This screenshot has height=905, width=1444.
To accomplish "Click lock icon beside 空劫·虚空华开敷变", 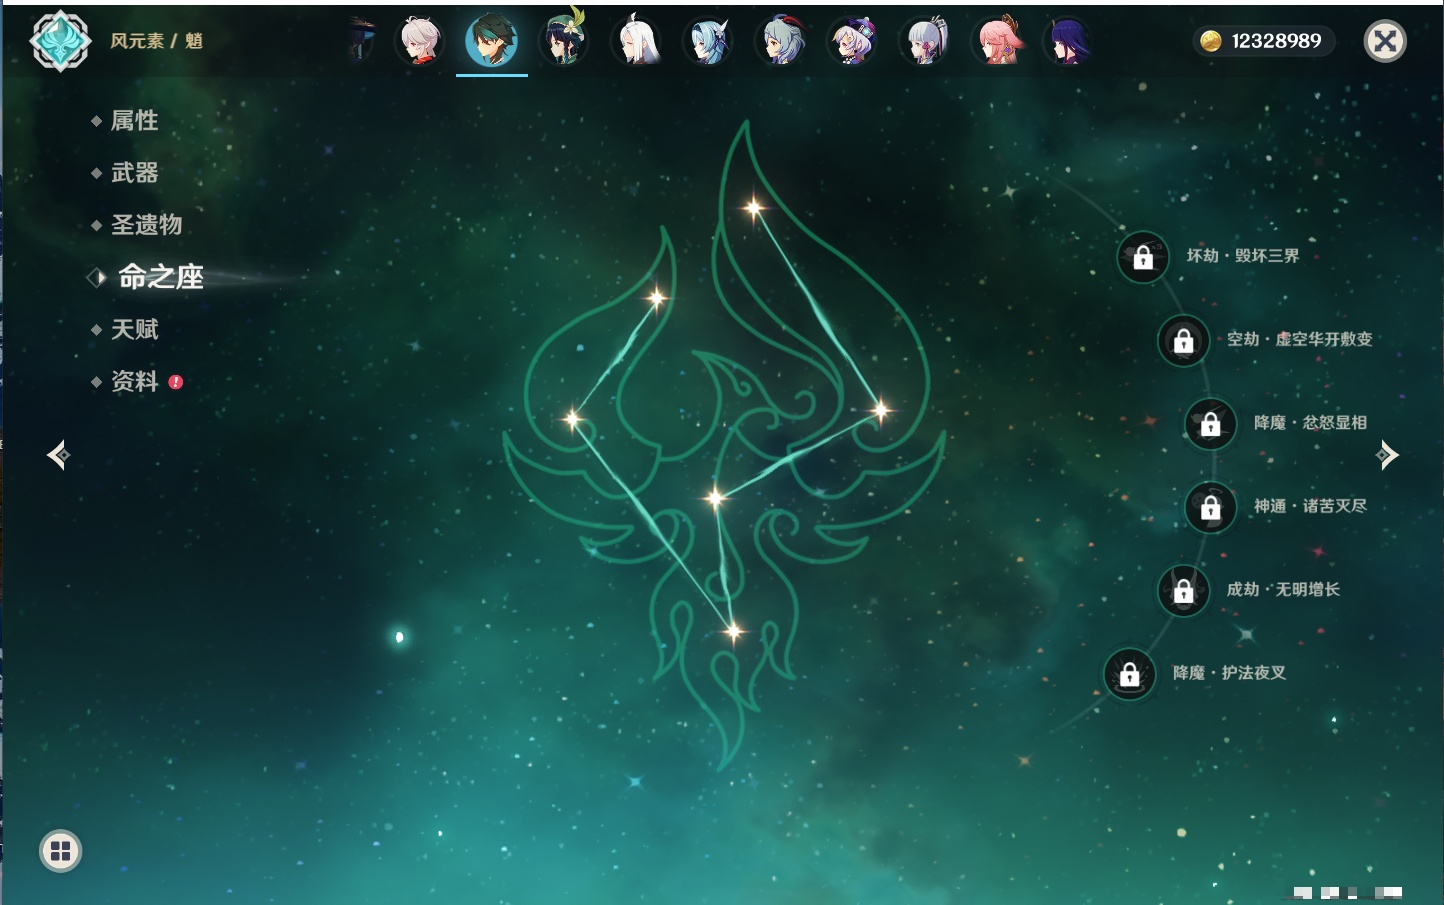I will tap(1183, 340).
